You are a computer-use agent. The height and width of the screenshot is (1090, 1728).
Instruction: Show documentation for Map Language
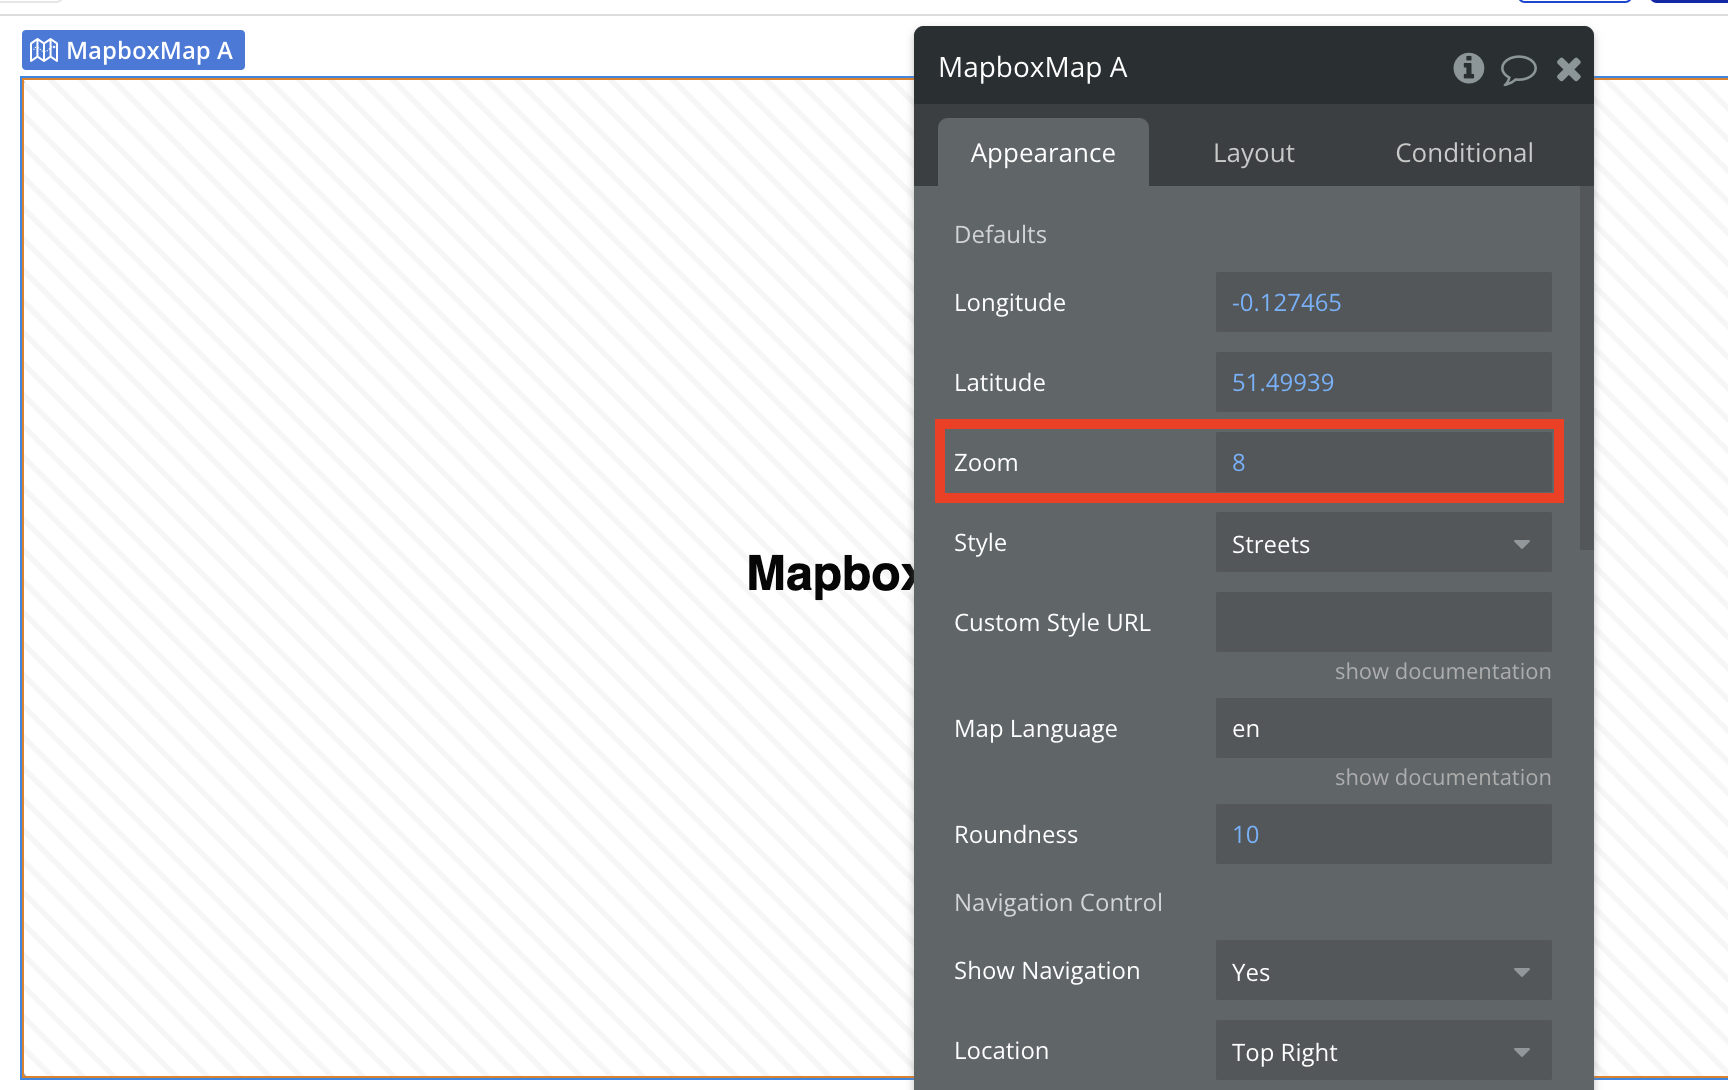[1442, 778]
